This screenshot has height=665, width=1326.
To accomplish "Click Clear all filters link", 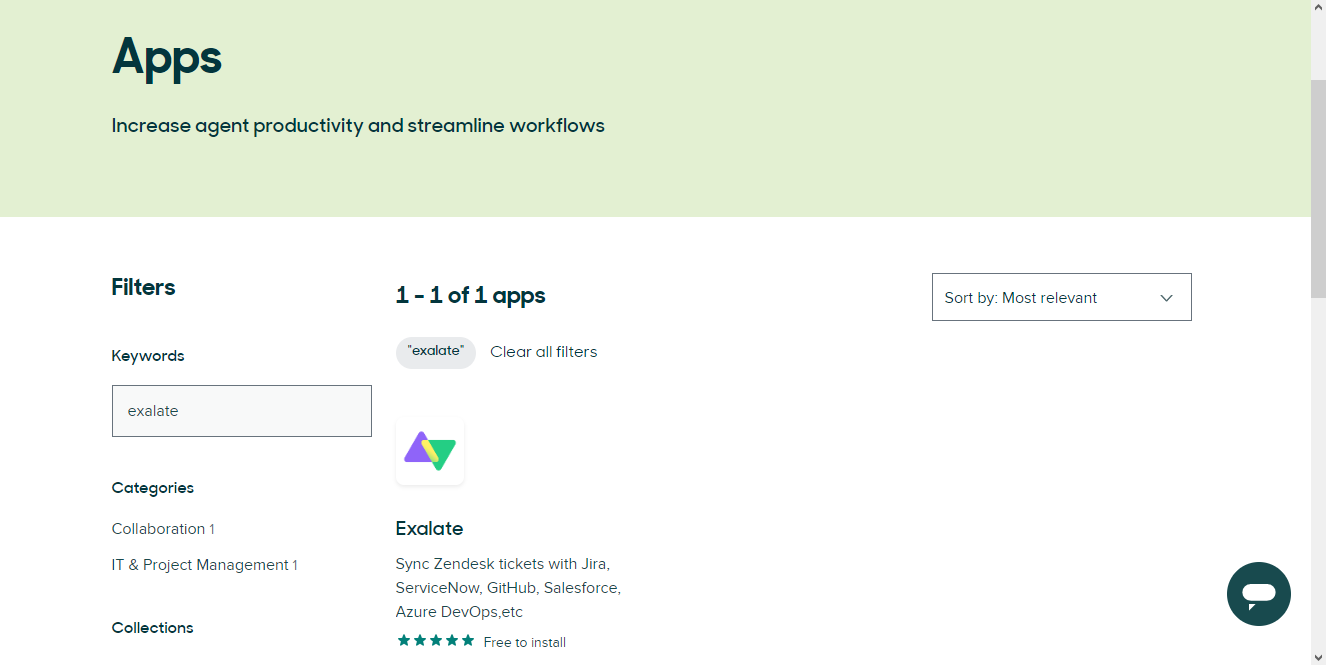I will tap(544, 352).
